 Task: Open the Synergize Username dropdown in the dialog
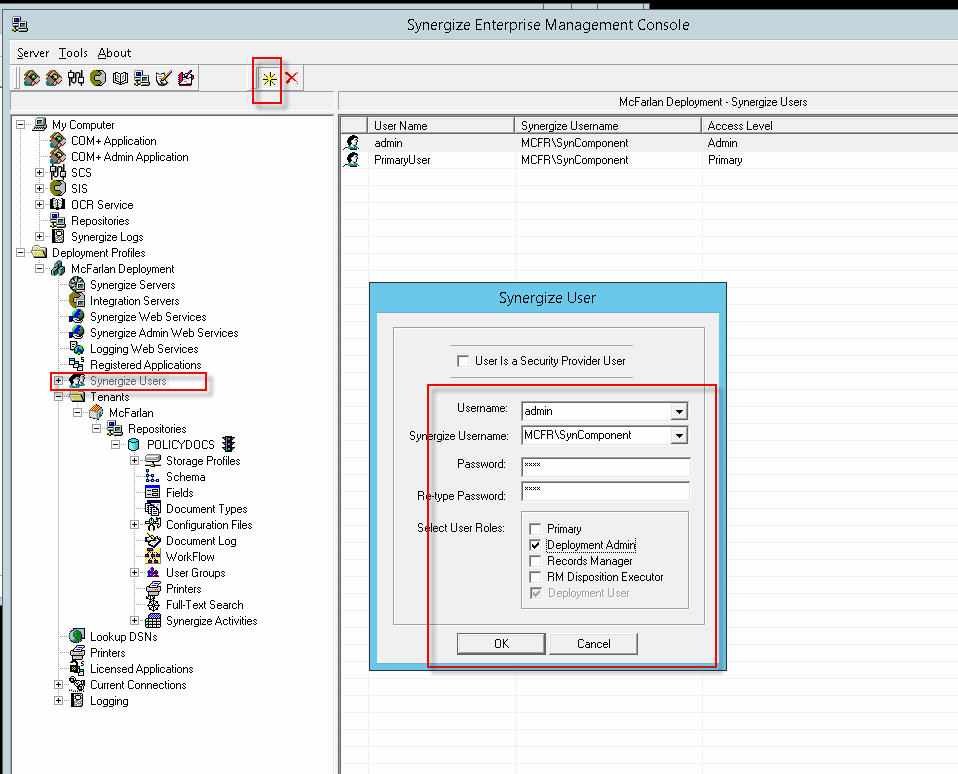[679, 436]
